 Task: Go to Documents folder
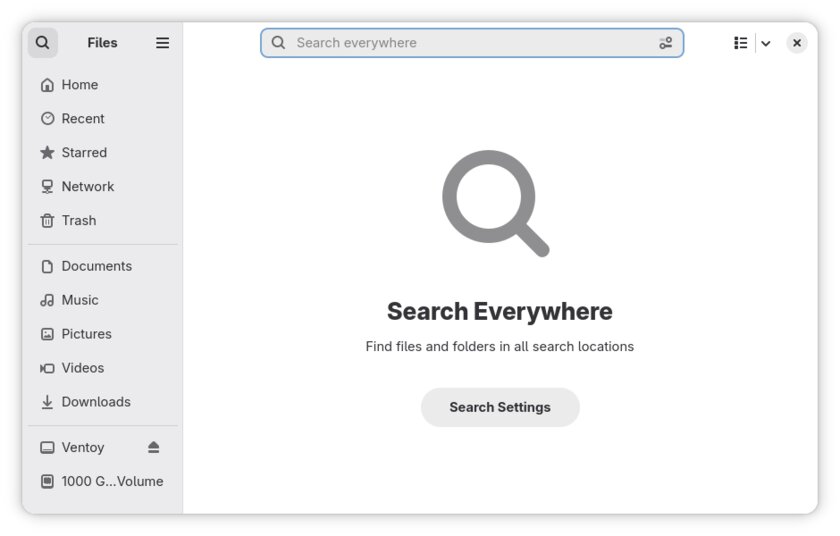[96, 266]
